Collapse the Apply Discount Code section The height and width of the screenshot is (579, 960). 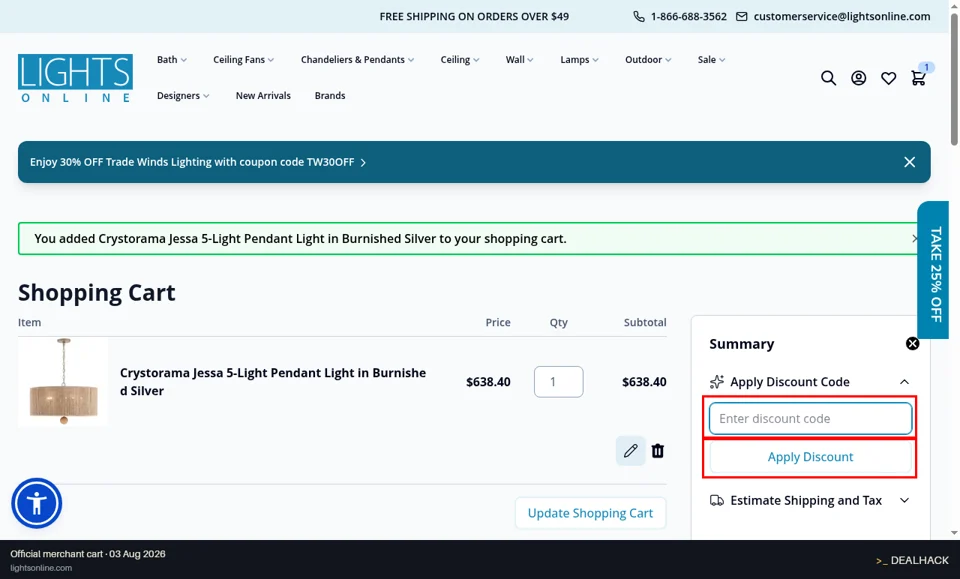(904, 382)
